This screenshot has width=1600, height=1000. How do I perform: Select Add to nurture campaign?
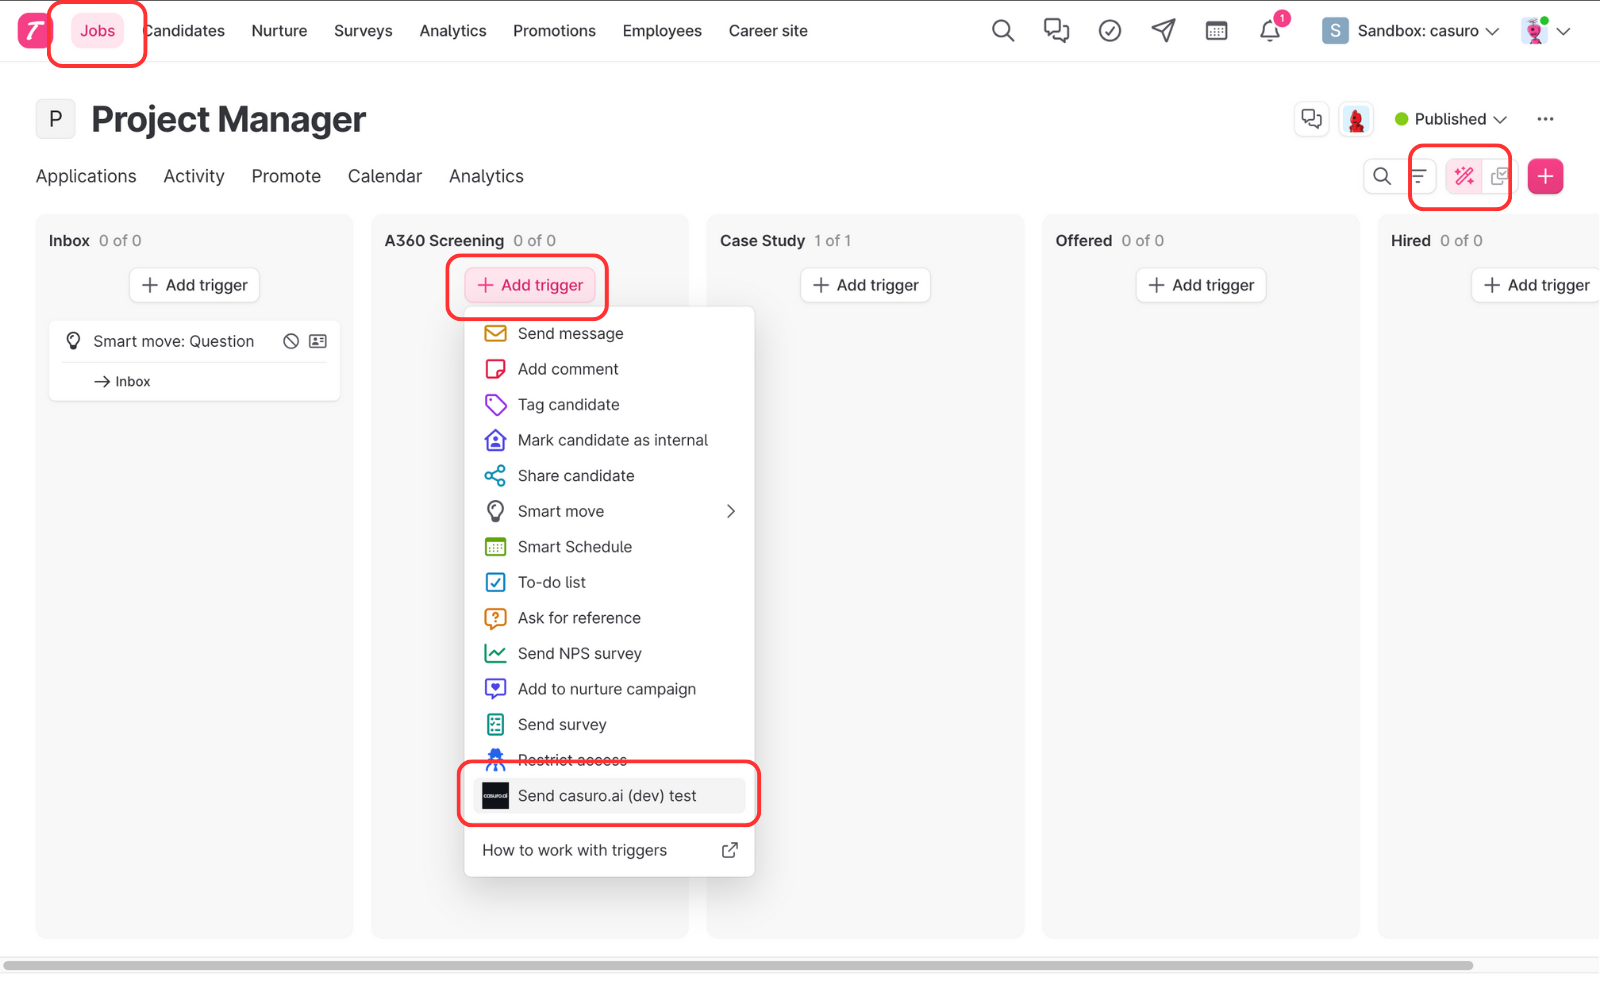pos(609,689)
